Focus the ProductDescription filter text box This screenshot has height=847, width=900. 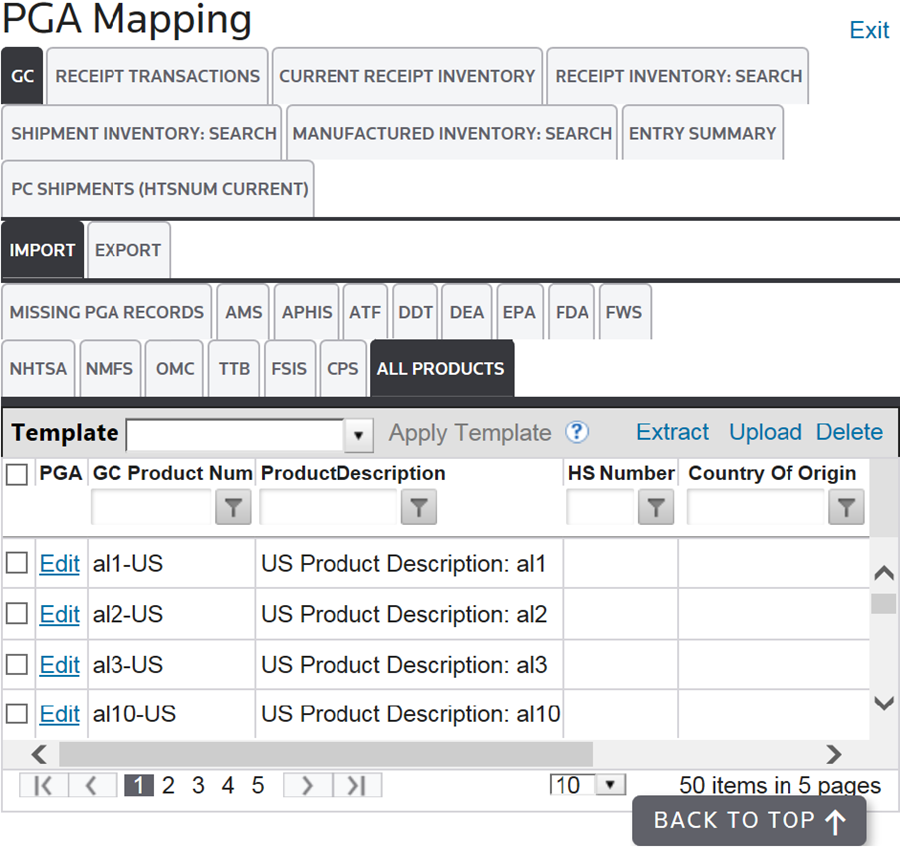click(x=328, y=509)
